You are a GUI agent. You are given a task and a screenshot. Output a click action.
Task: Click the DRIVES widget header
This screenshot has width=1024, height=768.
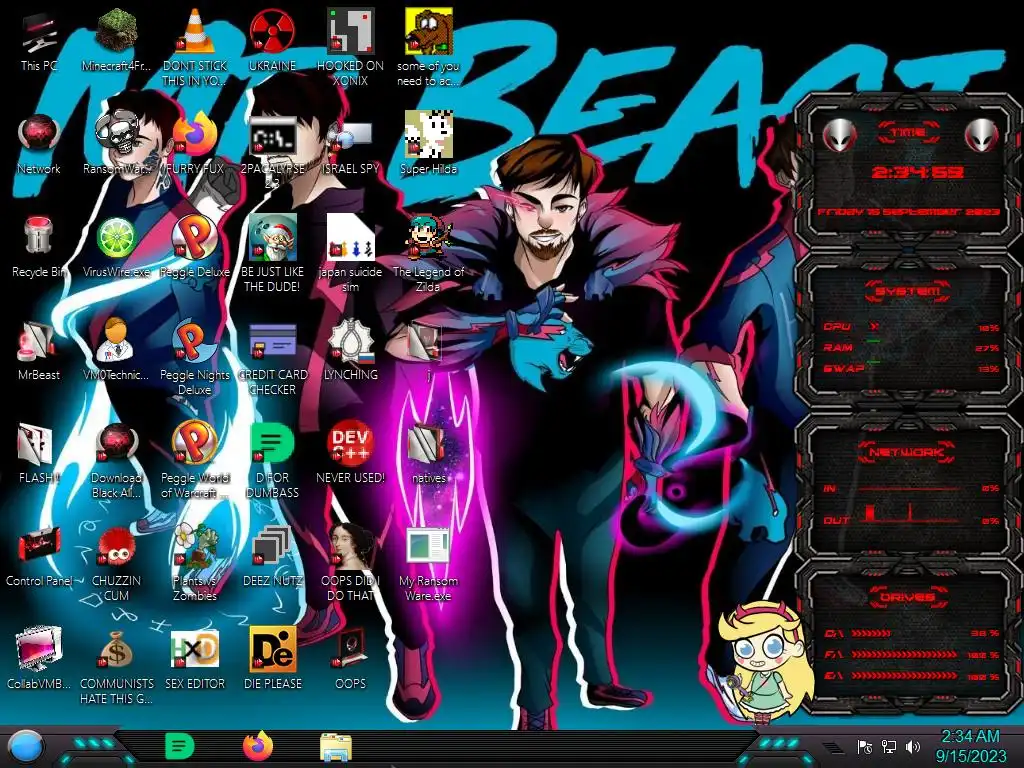coord(908,597)
